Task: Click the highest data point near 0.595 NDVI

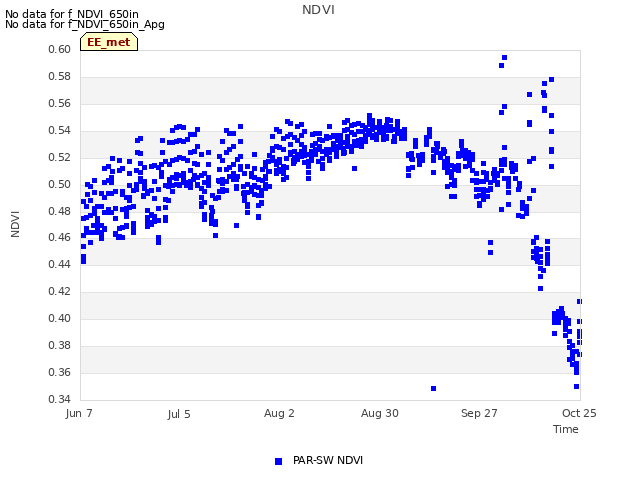Action: tap(504, 58)
